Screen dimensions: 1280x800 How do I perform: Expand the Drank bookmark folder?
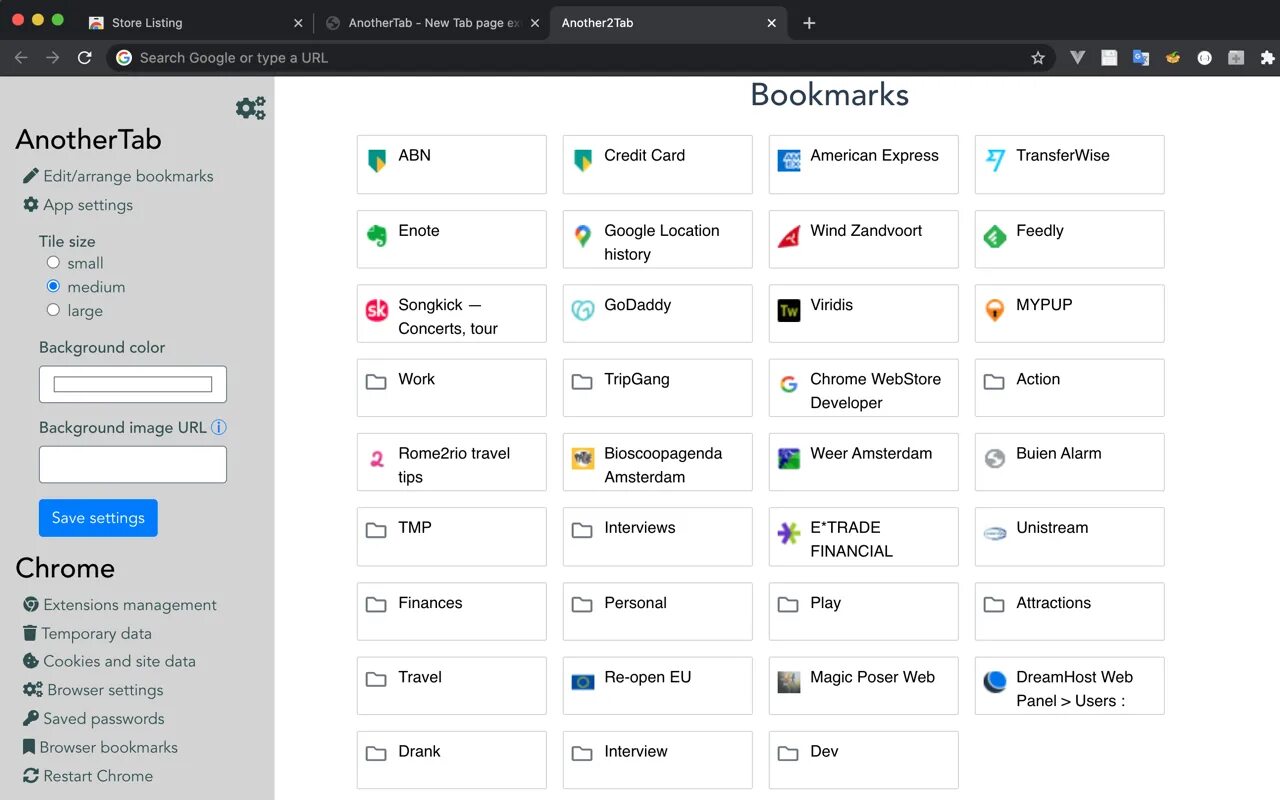(x=452, y=760)
